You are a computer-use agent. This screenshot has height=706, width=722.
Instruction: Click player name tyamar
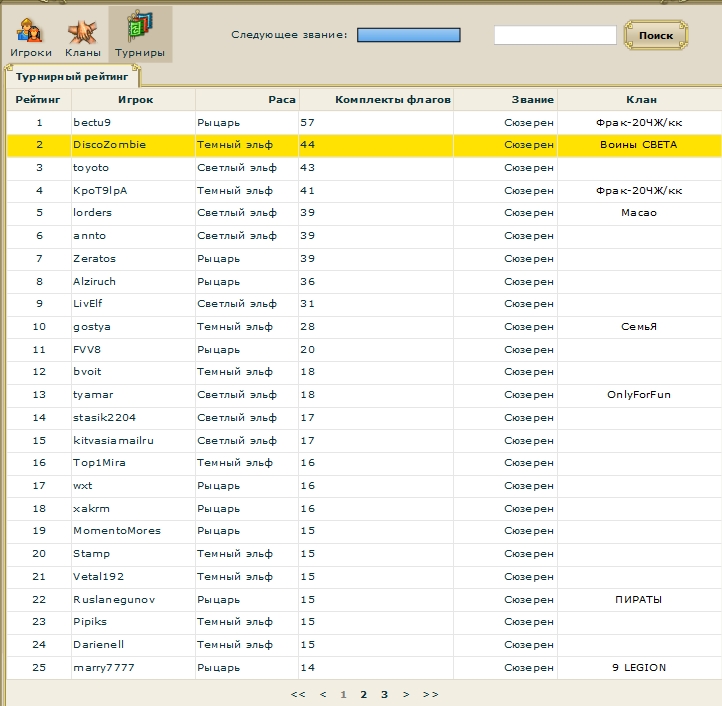[x=93, y=395]
